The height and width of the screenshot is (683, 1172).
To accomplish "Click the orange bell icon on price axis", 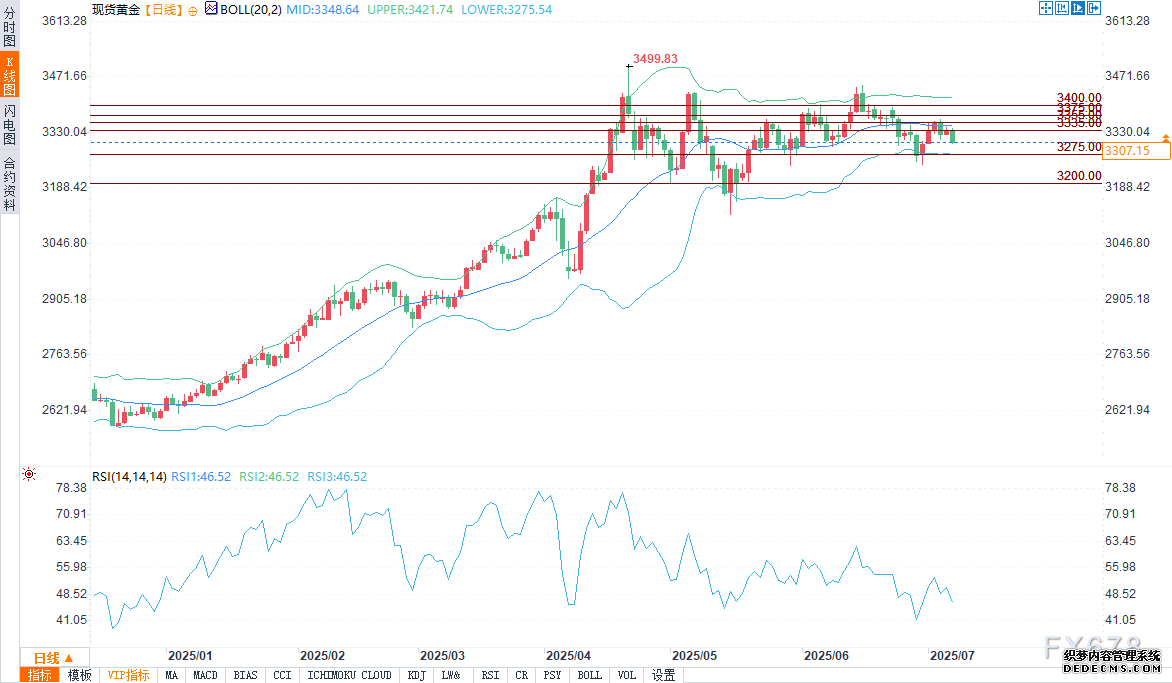I will tap(1165, 137).
